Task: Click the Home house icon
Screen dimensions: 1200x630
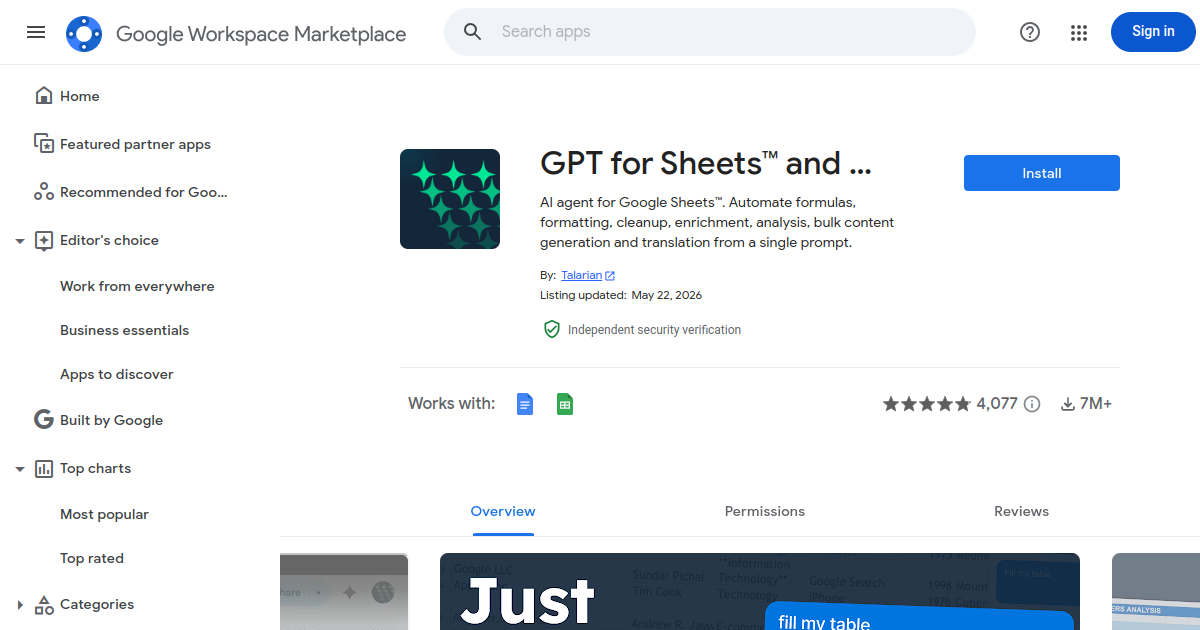Action: pyautogui.click(x=44, y=96)
